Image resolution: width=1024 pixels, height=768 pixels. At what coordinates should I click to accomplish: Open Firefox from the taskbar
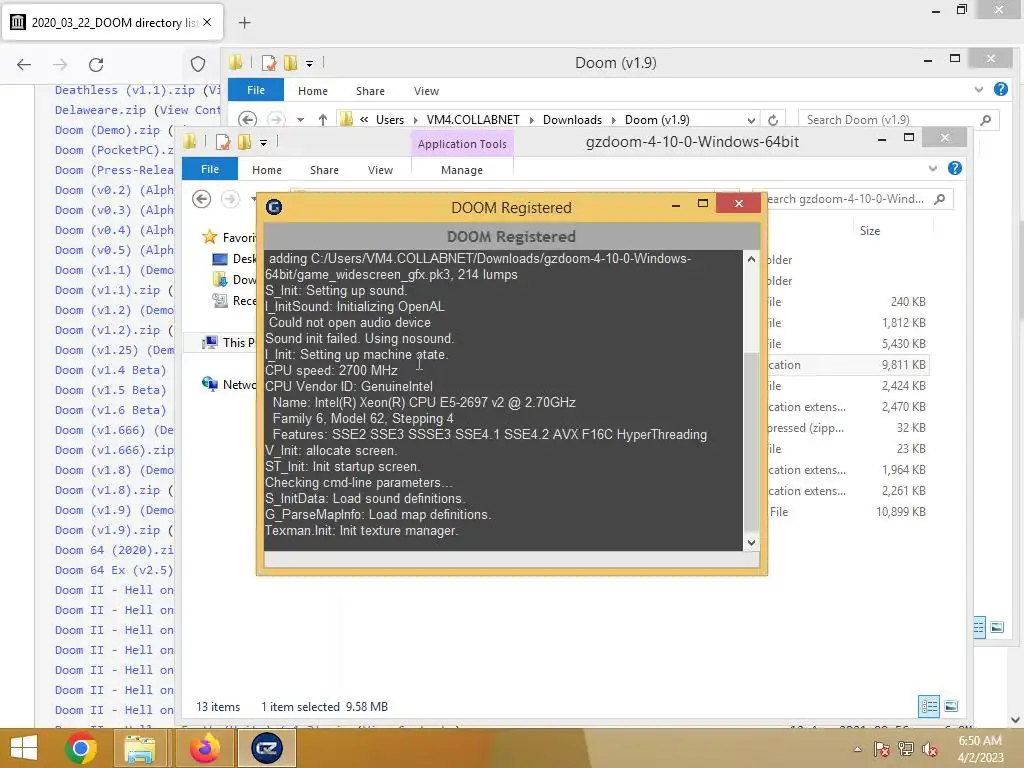tap(204, 748)
